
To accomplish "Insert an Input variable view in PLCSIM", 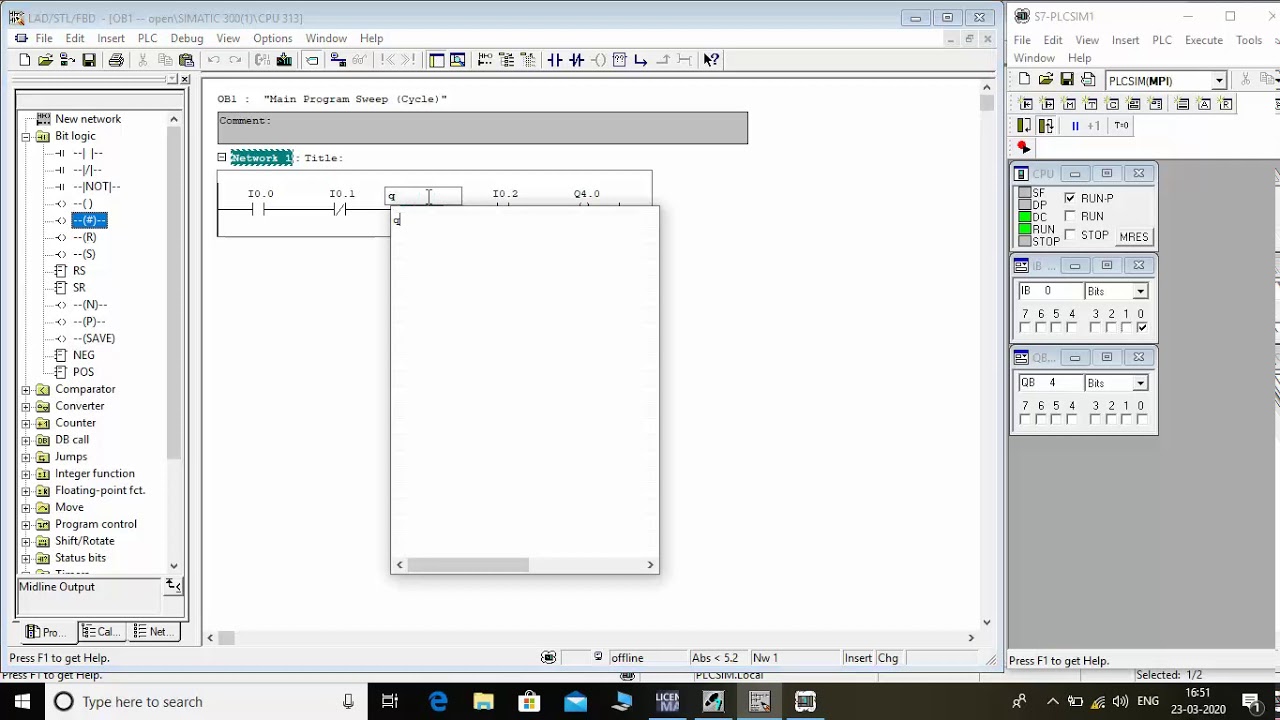I will pyautogui.click(x=1026, y=104).
